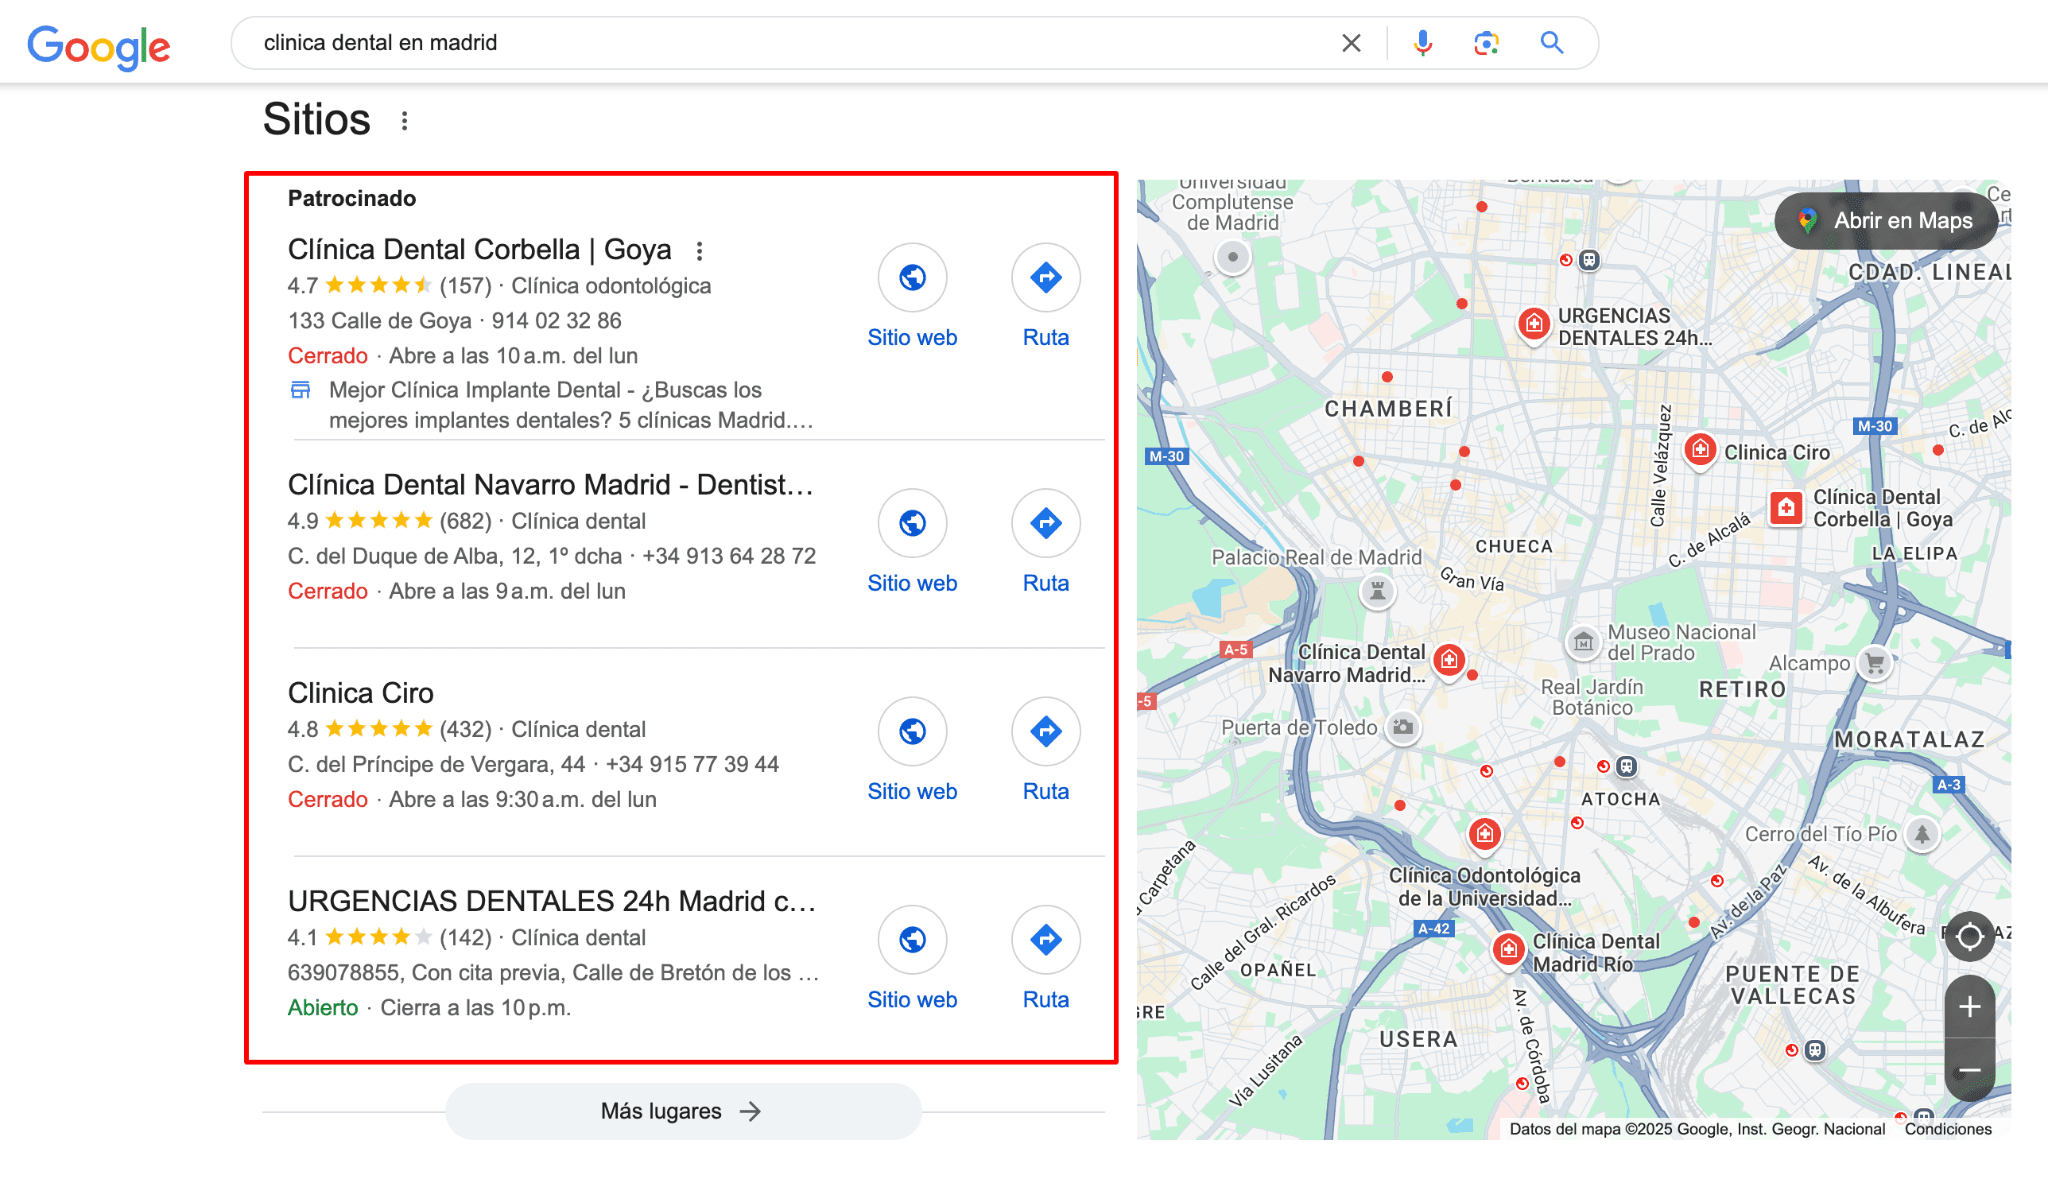
Task: Click Museo Nacional del Prado marker
Action: (1583, 642)
